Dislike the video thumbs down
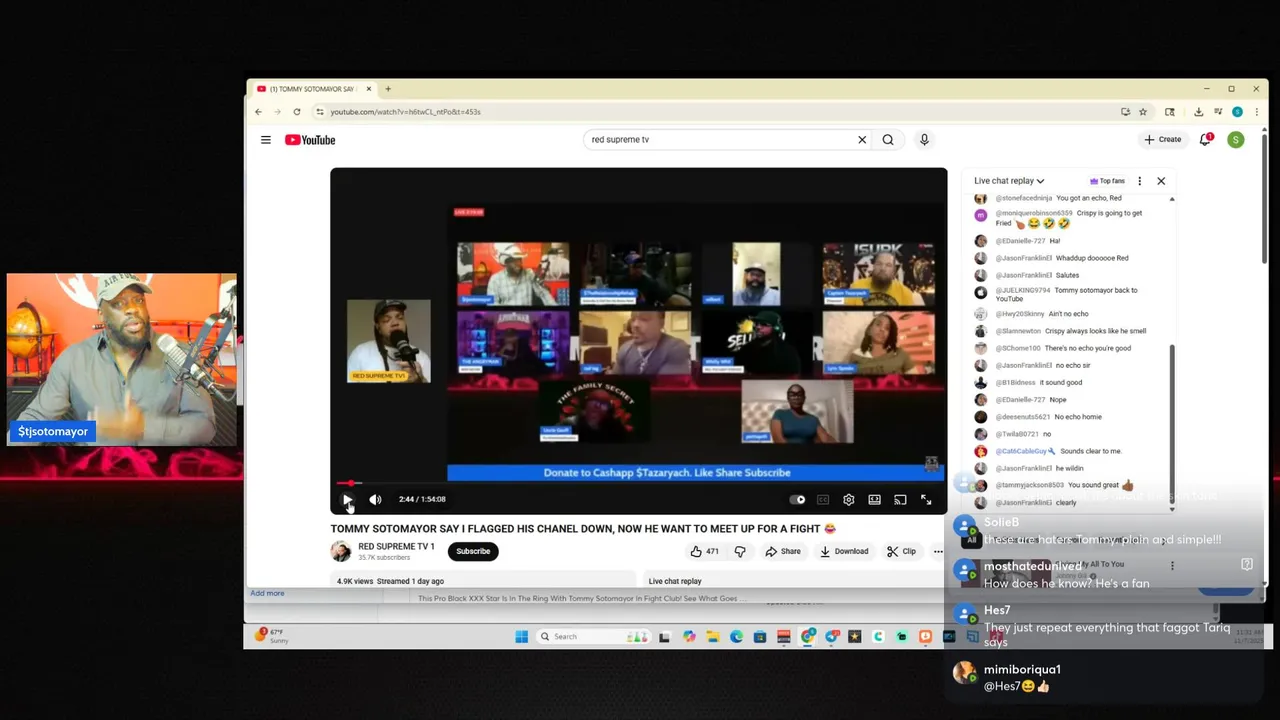Viewport: 1280px width, 720px height. [x=740, y=551]
